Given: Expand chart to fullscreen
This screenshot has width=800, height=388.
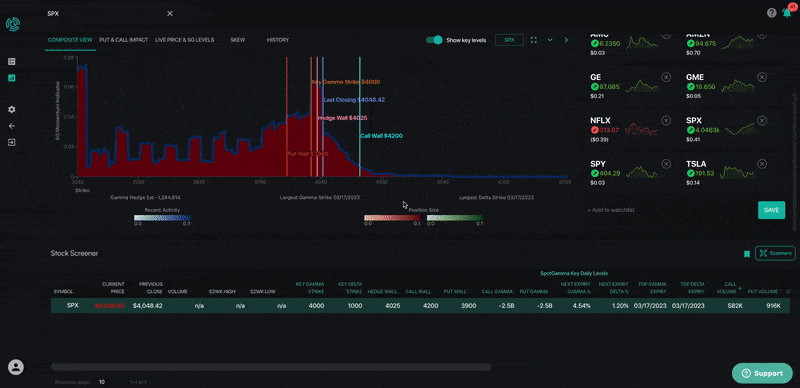Looking at the screenshot, I should [x=534, y=40].
